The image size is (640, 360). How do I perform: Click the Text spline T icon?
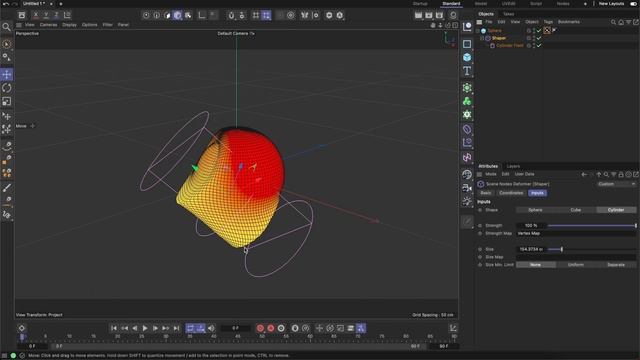click(x=467, y=71)
